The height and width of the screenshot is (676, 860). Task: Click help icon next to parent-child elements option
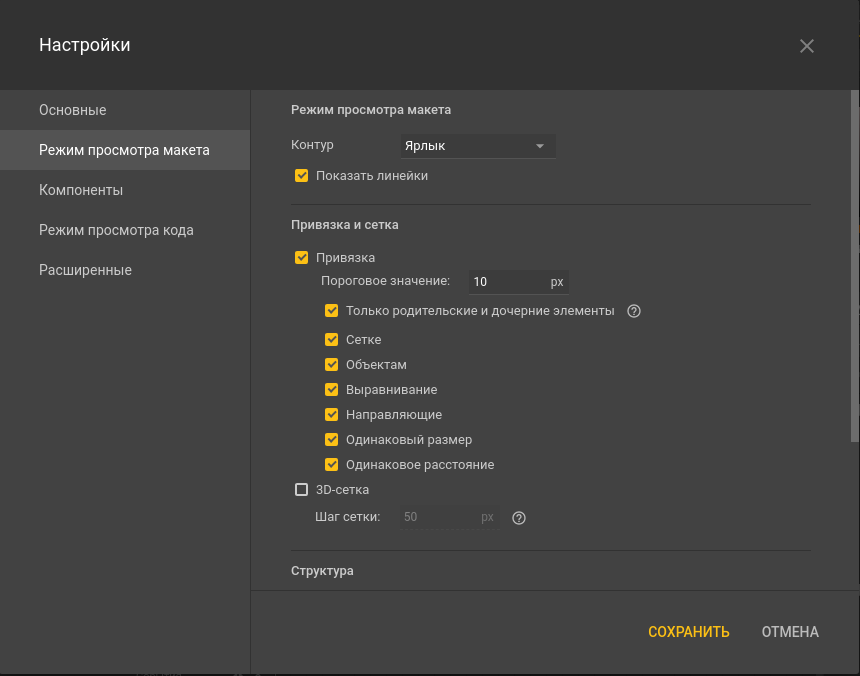point(633,311)
